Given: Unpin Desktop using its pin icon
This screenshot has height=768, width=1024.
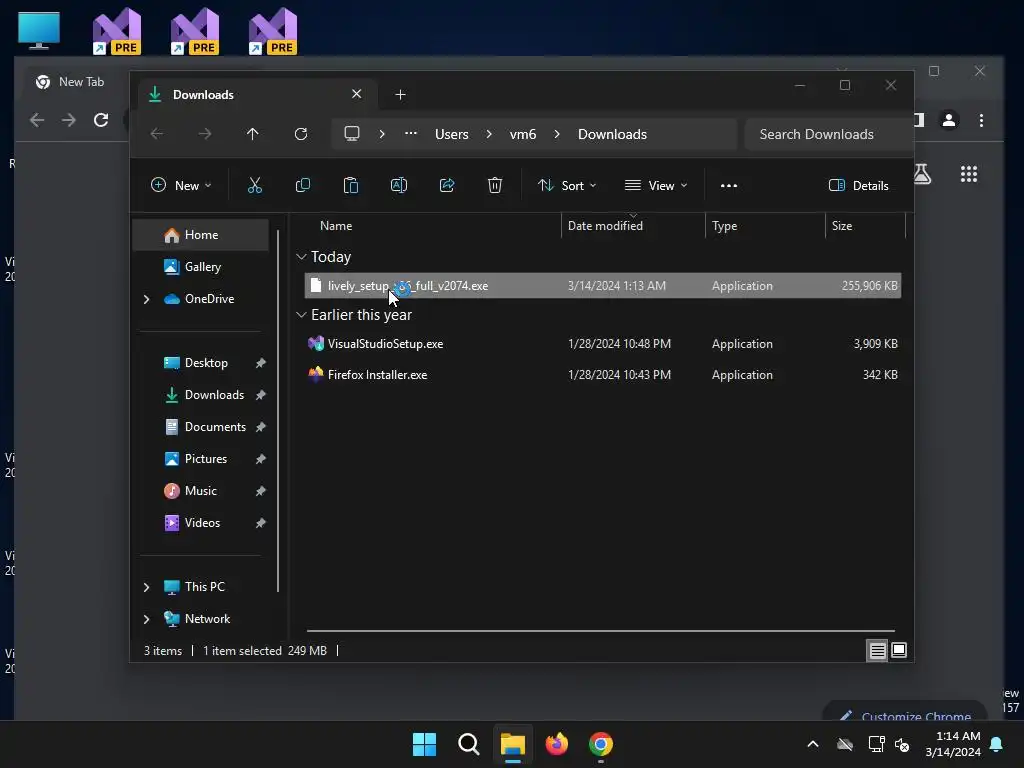Looking at the screenshot, I should 261,363.
